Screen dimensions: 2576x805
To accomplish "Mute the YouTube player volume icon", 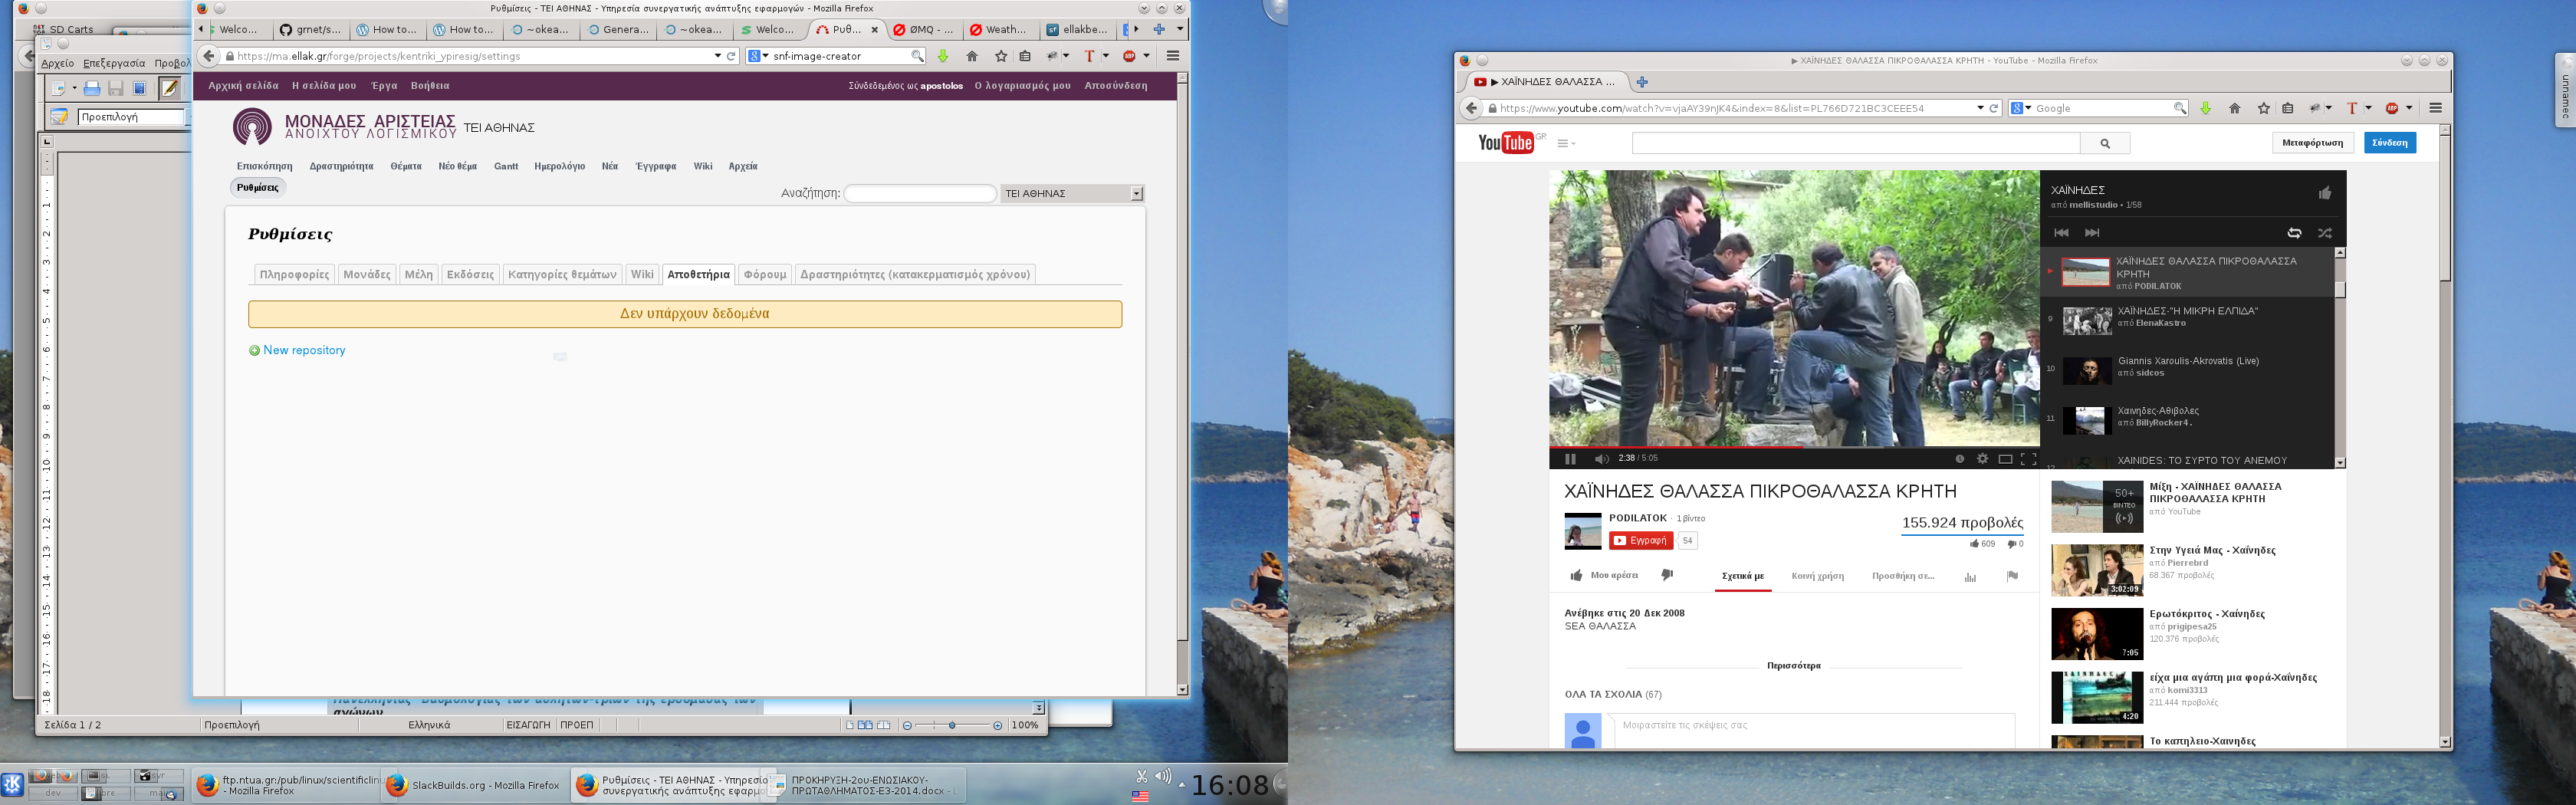I will 1600,459.
